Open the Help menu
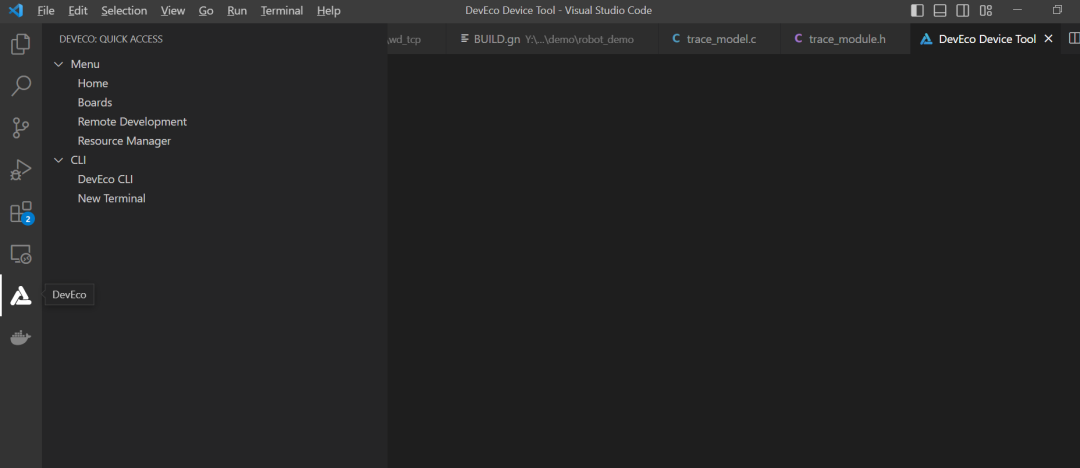This screenshot has width=1080, height=468. pos(329,10)
